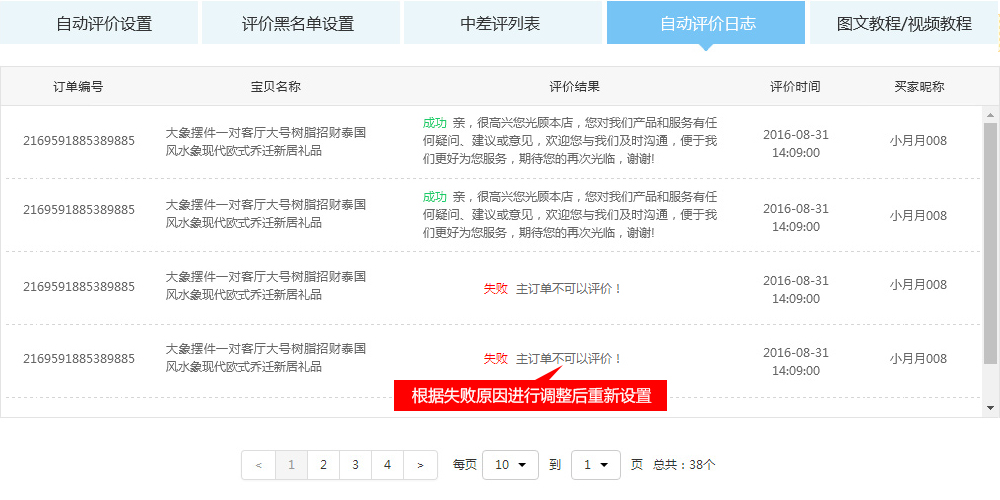
Task: Click the 买家昵称 column header
Action: [x=919, y=87]
